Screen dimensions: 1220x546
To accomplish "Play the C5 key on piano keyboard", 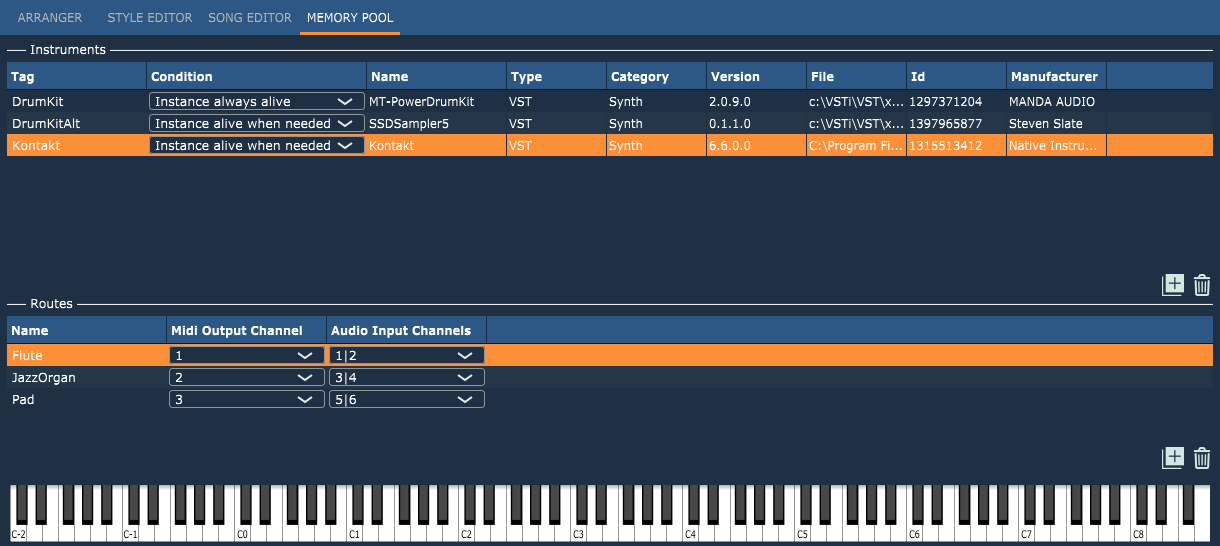I will [x=802, y=532].
